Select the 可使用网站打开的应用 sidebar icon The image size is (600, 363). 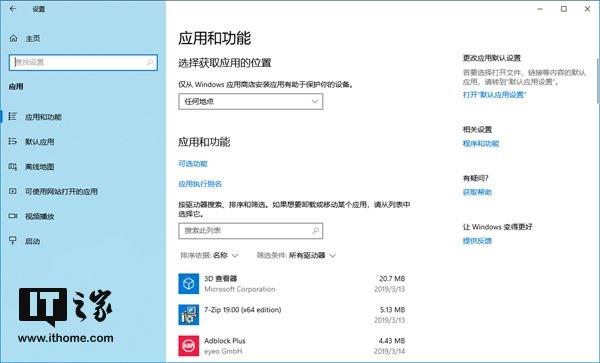point(13,191)
